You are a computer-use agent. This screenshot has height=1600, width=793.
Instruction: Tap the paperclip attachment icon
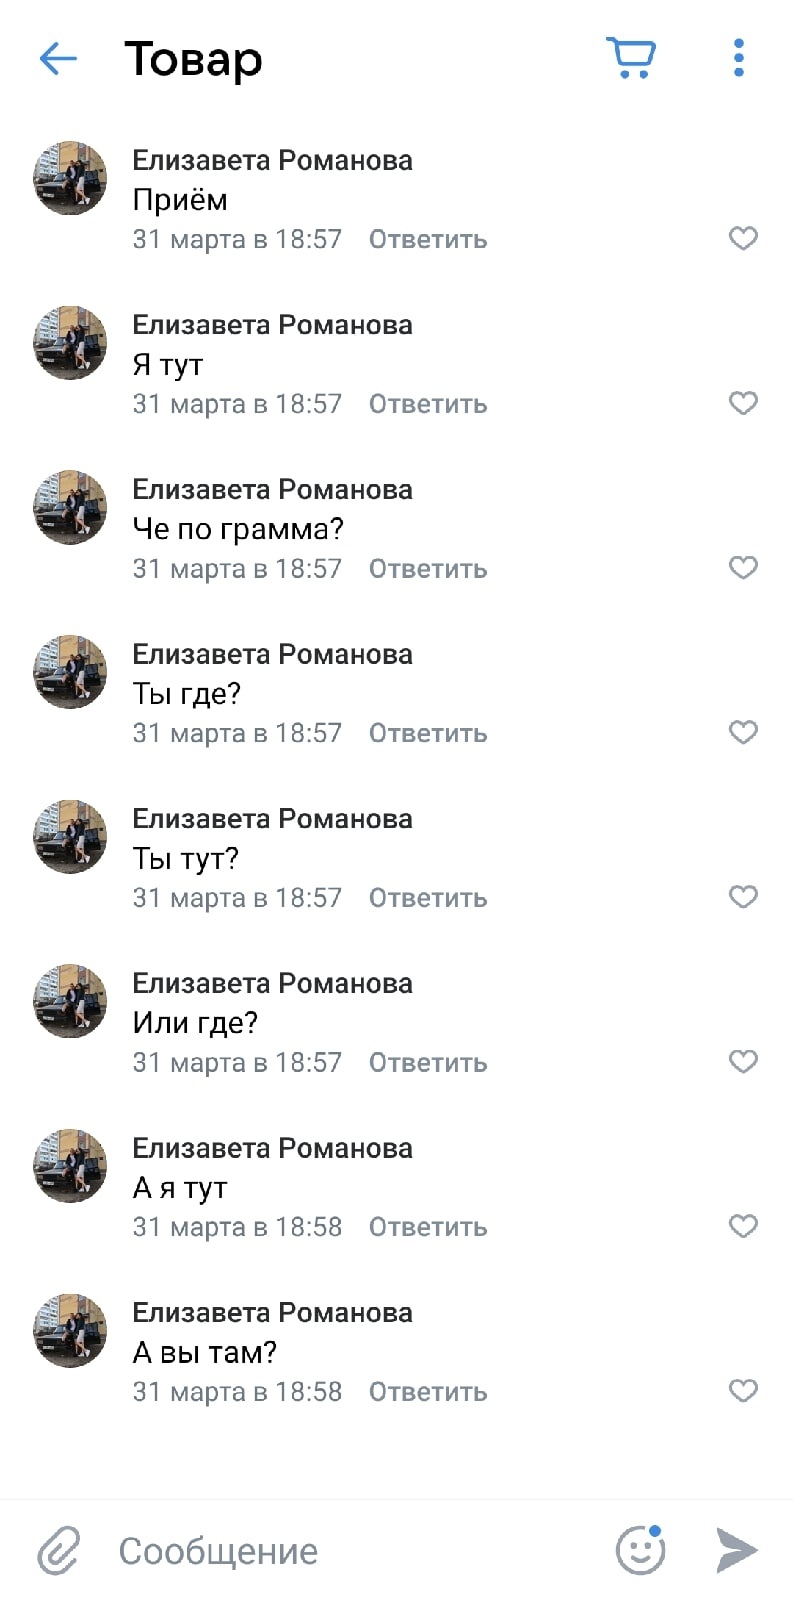tap(59, 1551)
